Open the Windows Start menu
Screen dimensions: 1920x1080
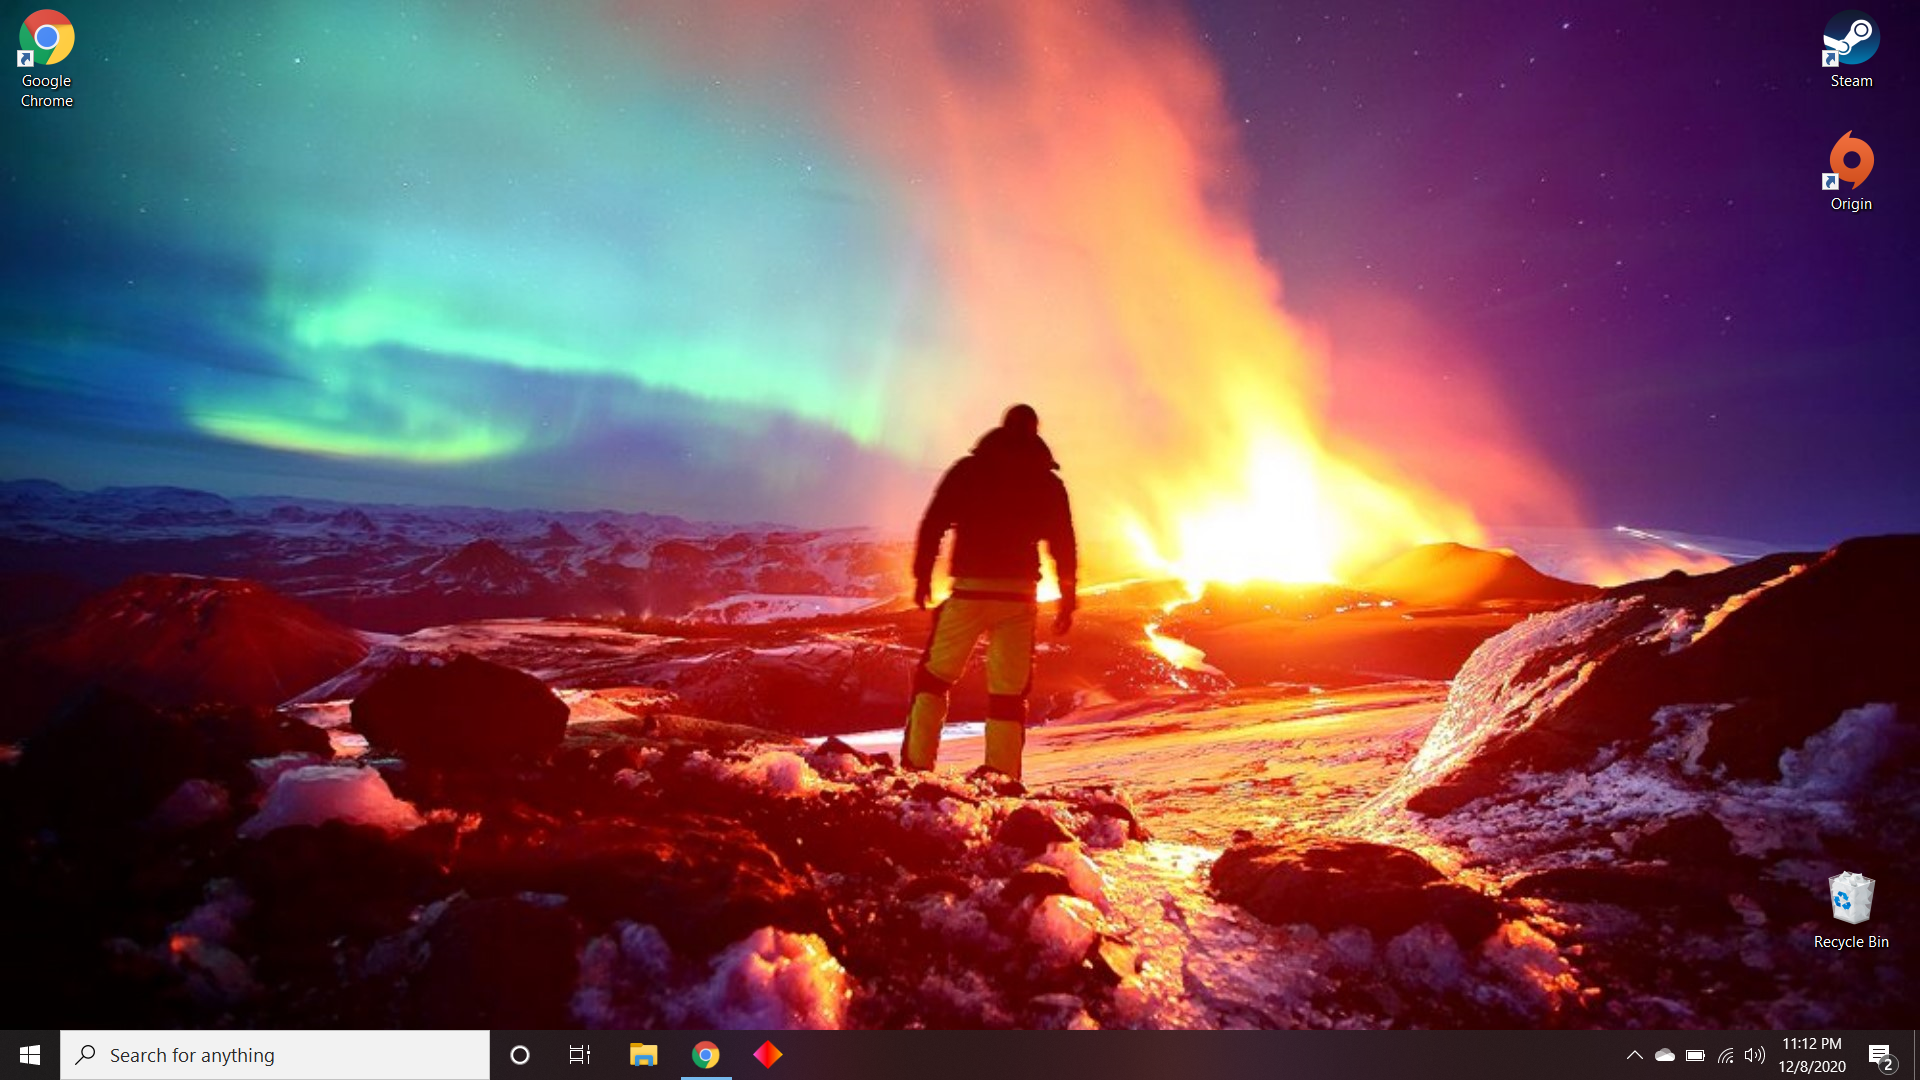(30, 1055)
